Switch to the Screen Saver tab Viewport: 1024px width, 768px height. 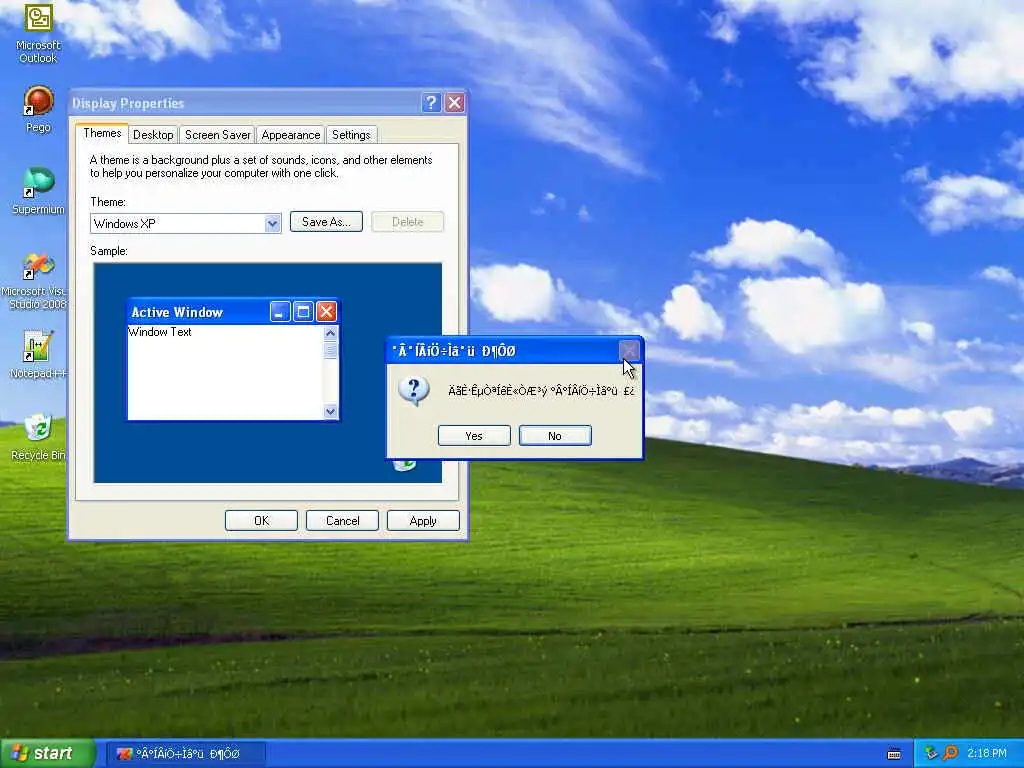[217, 135]
